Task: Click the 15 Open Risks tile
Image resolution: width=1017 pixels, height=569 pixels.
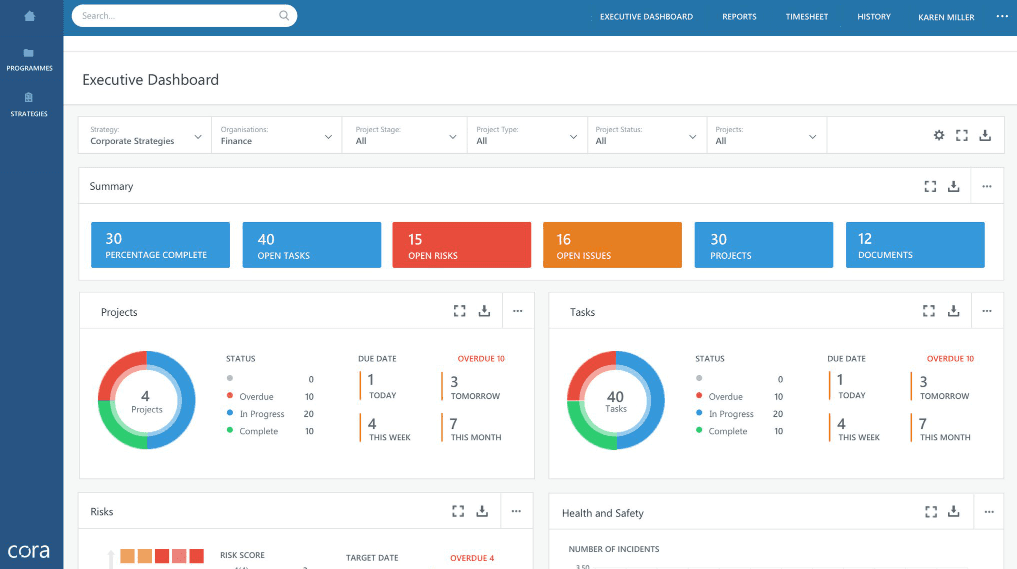Action: tap(461, 245)
